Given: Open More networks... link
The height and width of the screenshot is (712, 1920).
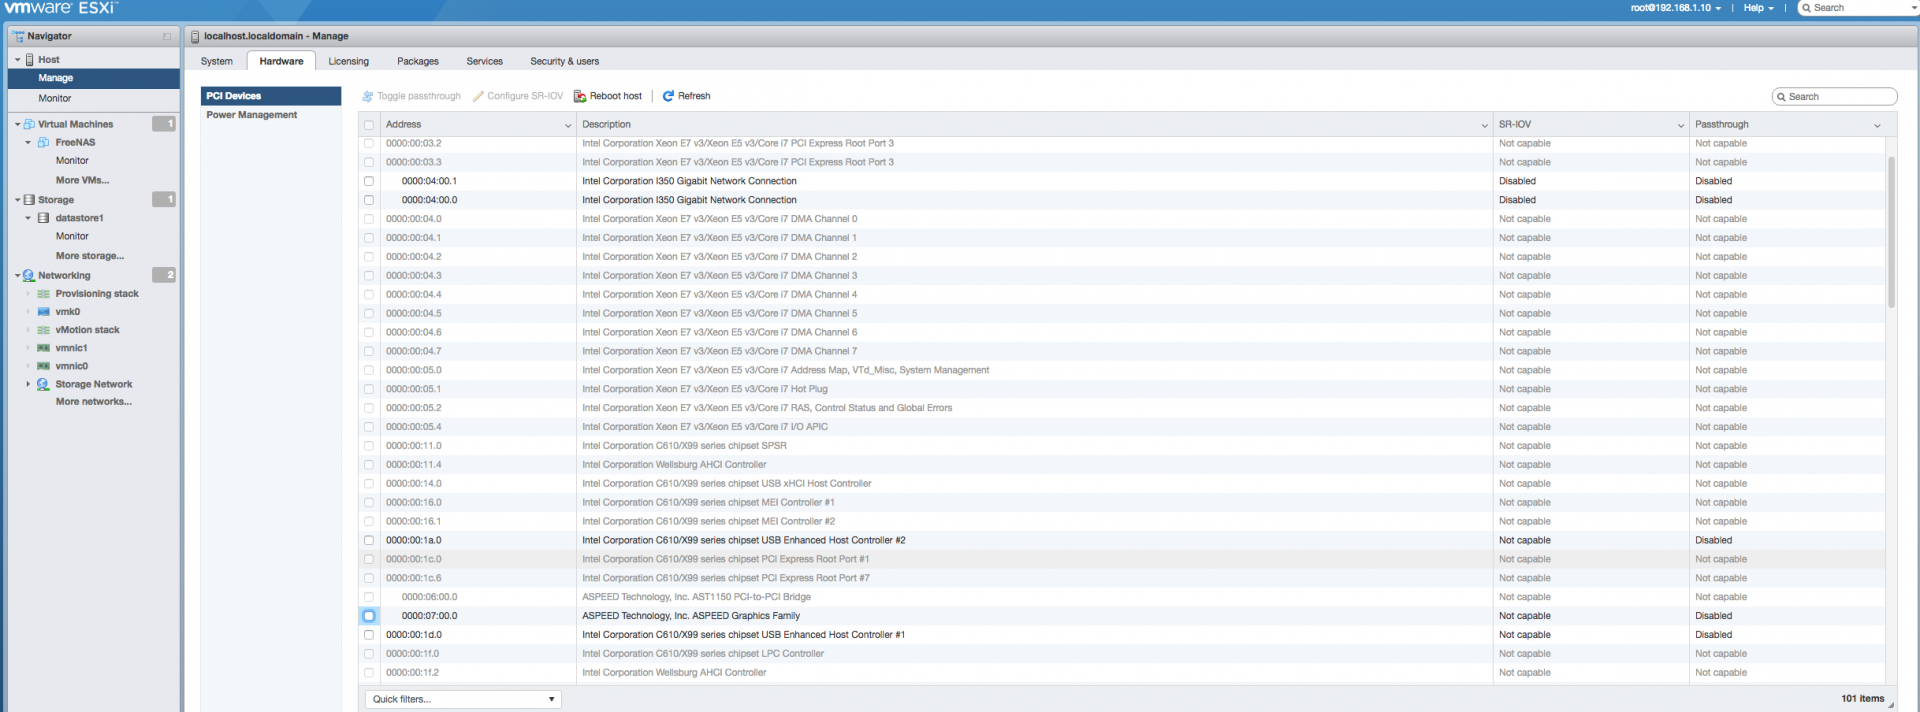Looking at the screenshot, I should coord(94,402).
